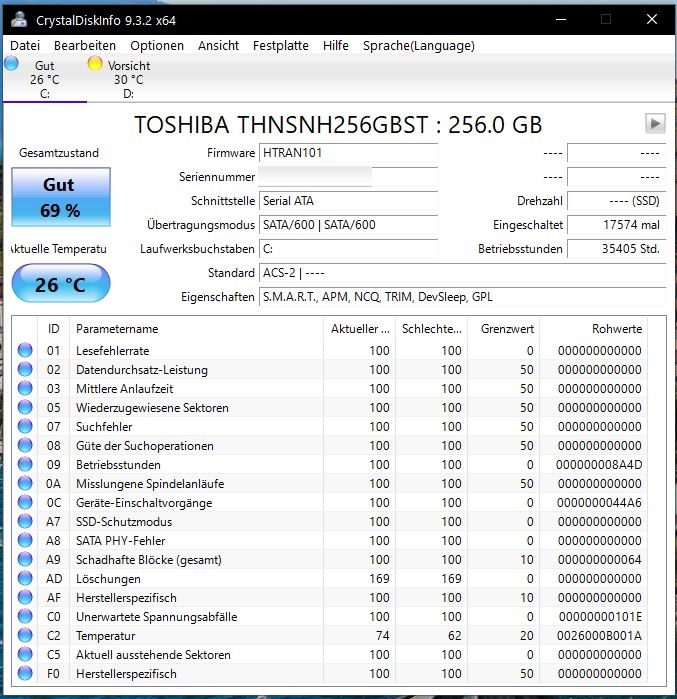
Task: Click status orb of row C5 Aktuell ausstehende Sektoren
Action: tap(25, 654)
